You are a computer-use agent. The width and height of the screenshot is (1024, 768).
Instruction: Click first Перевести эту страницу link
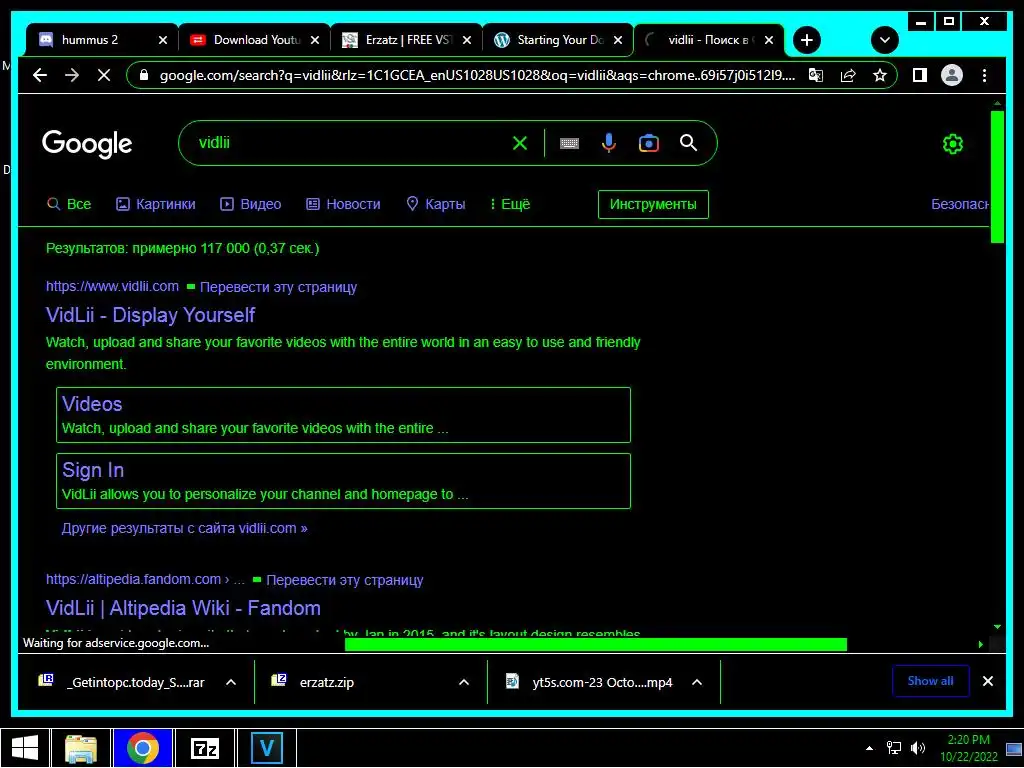pyautogui.click(x=278, y=287)
